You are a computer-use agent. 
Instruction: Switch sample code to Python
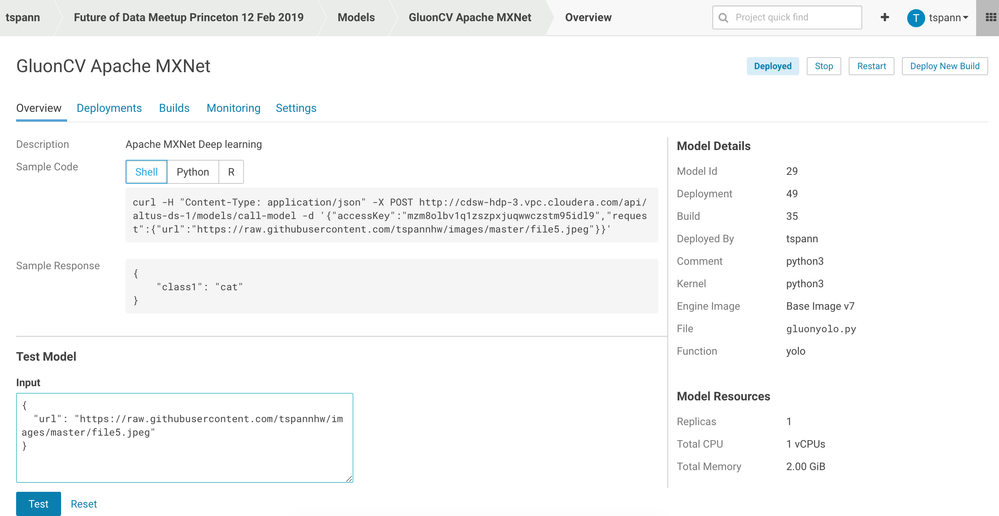point(192,172)
